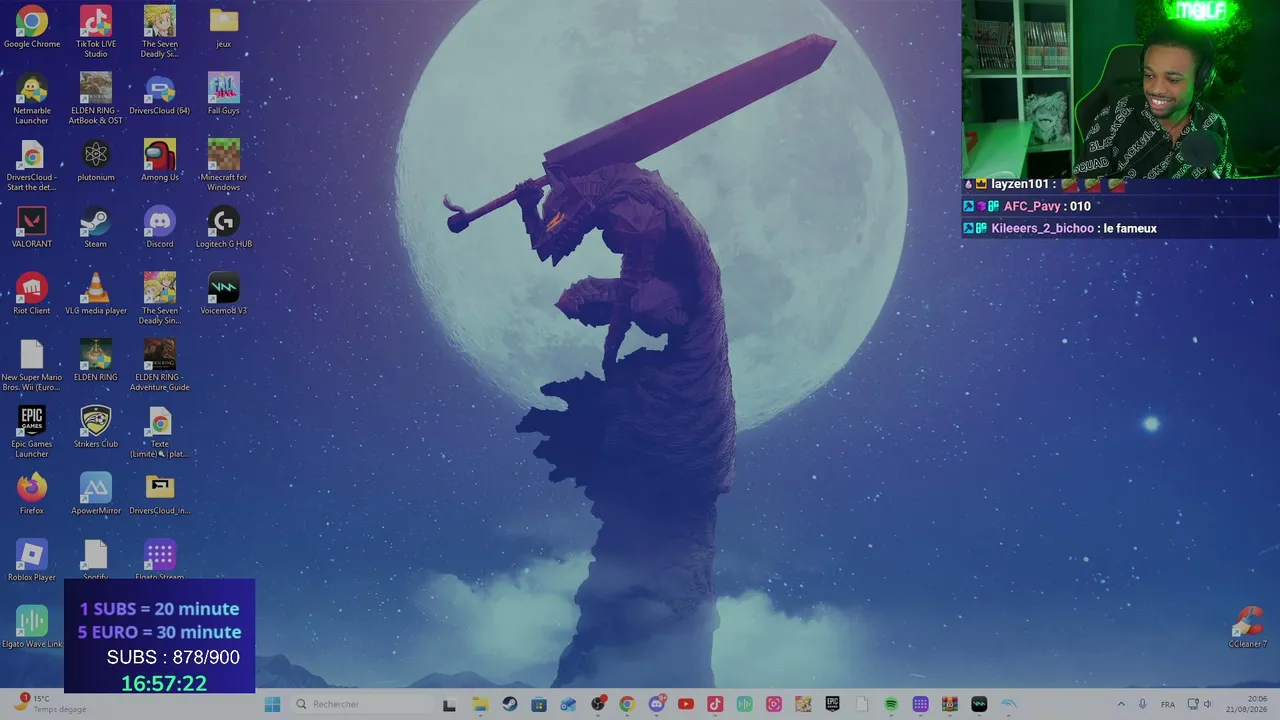Open the VLC media player shortcut

(x=96, y=294)
